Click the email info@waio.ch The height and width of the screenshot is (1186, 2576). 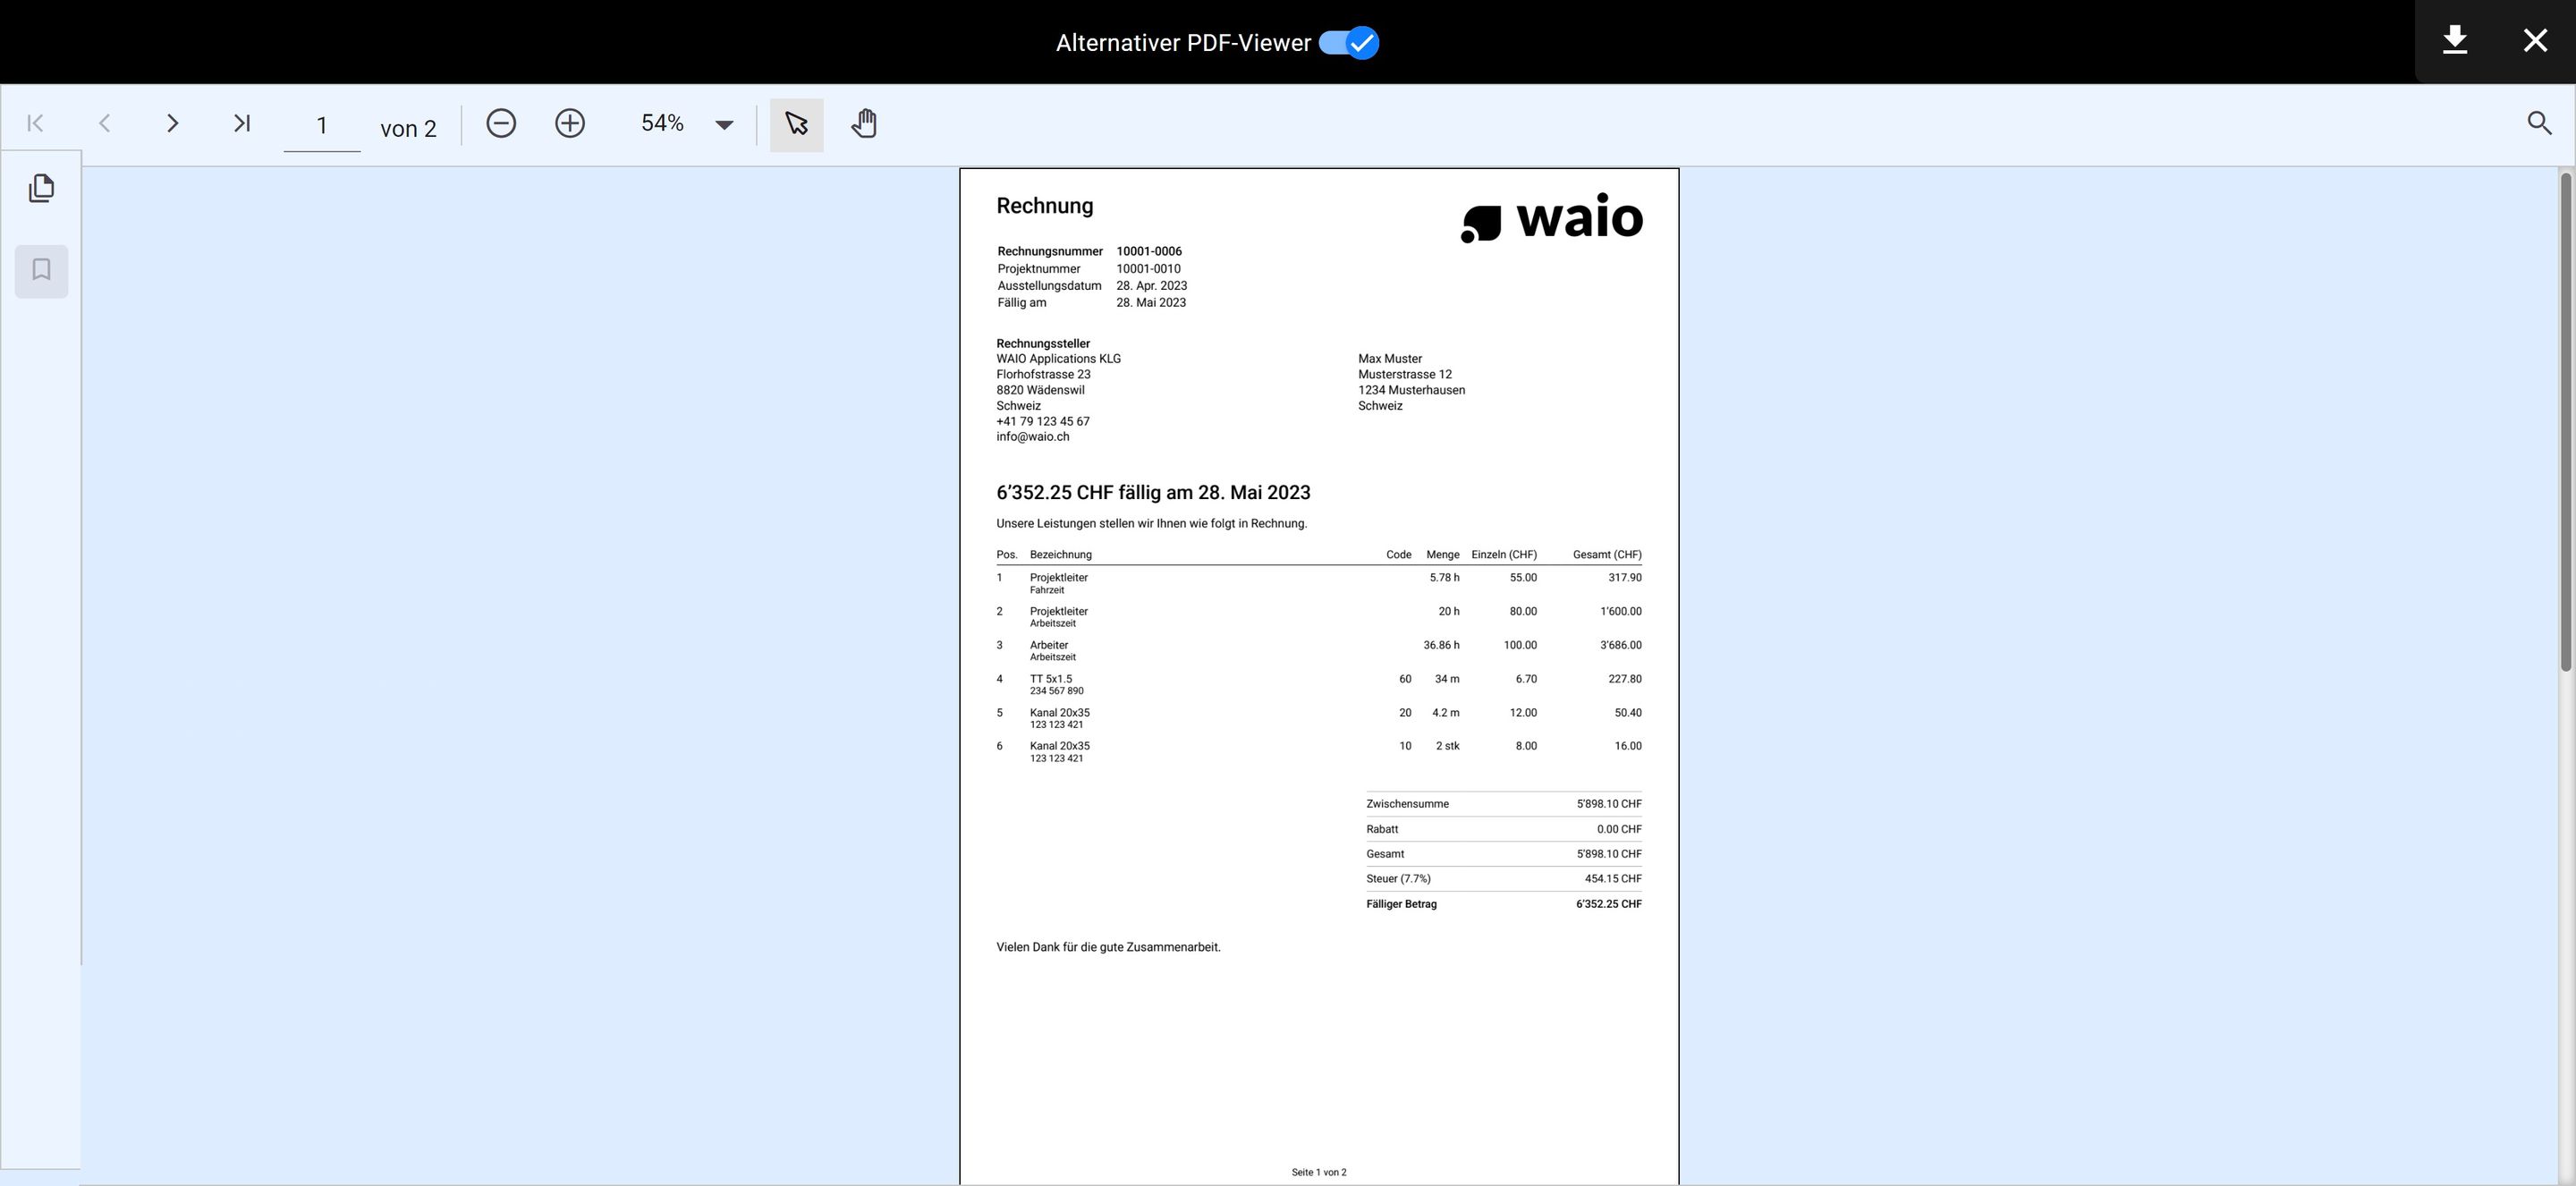tap(1033, 437)
